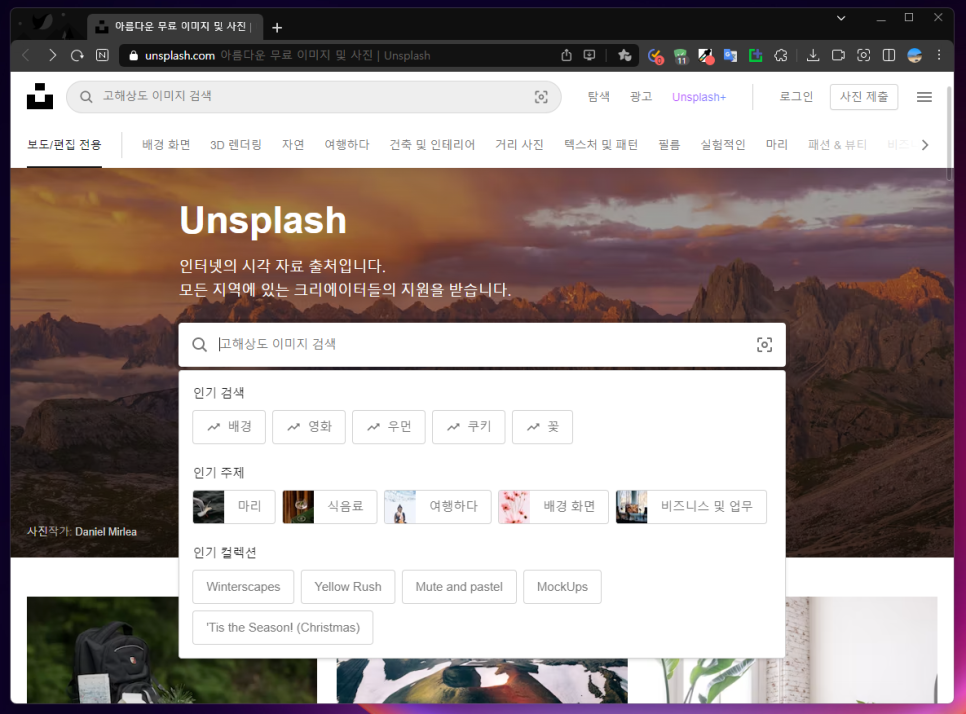Viewport: 966px width, 714px height.
Task: Open the 필름 category
Action: point(669,145)
